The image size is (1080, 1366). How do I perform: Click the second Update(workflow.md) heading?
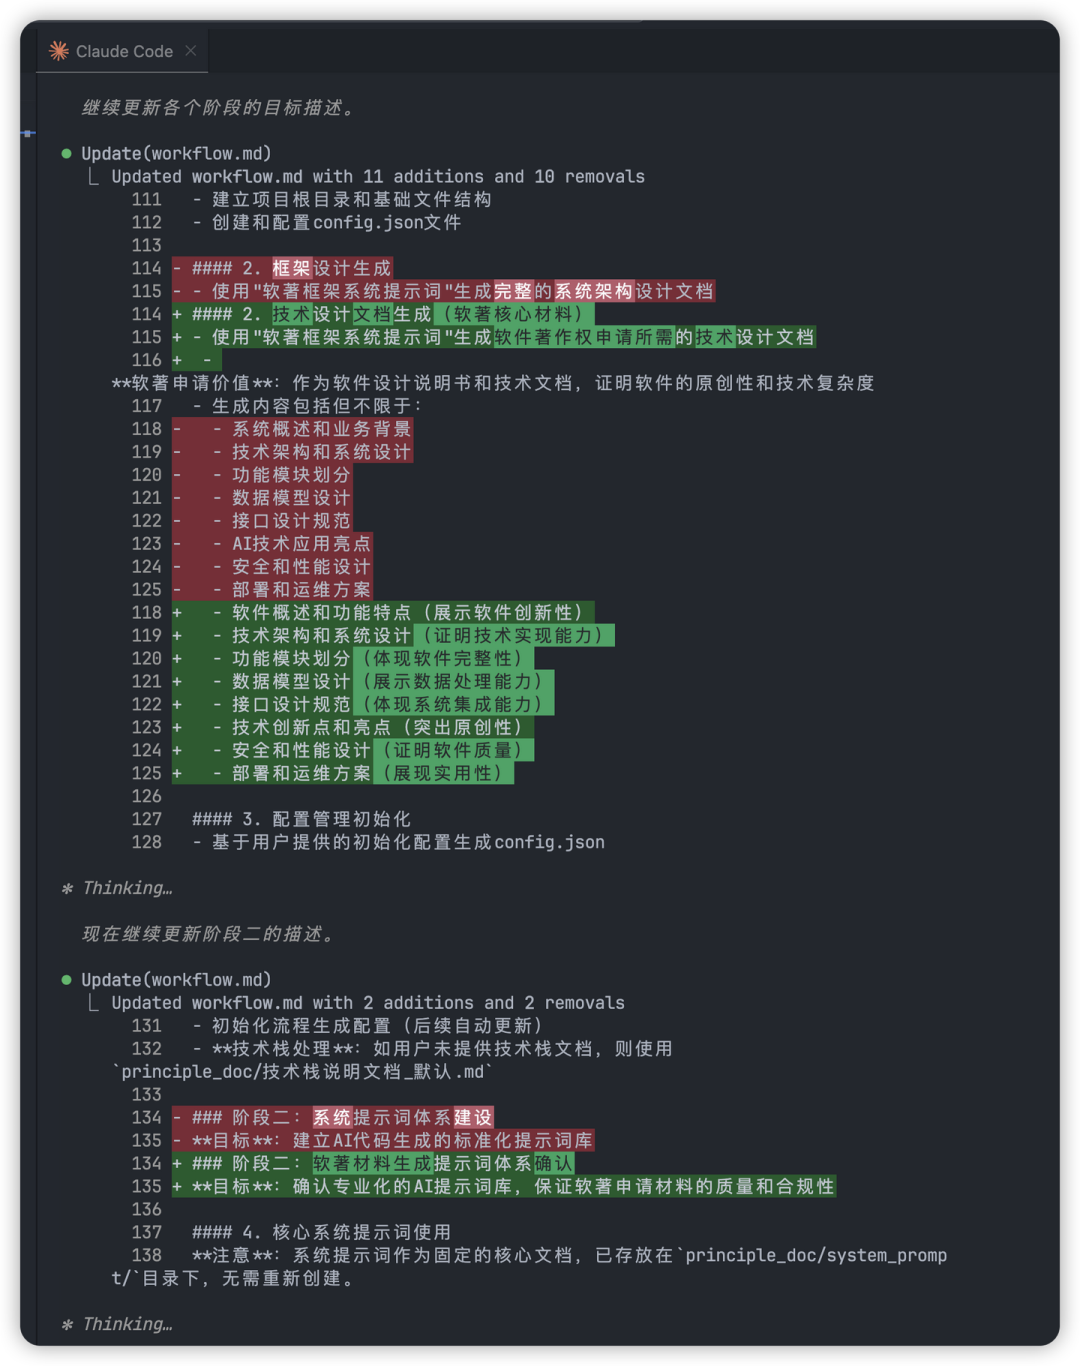coord(176,980)
